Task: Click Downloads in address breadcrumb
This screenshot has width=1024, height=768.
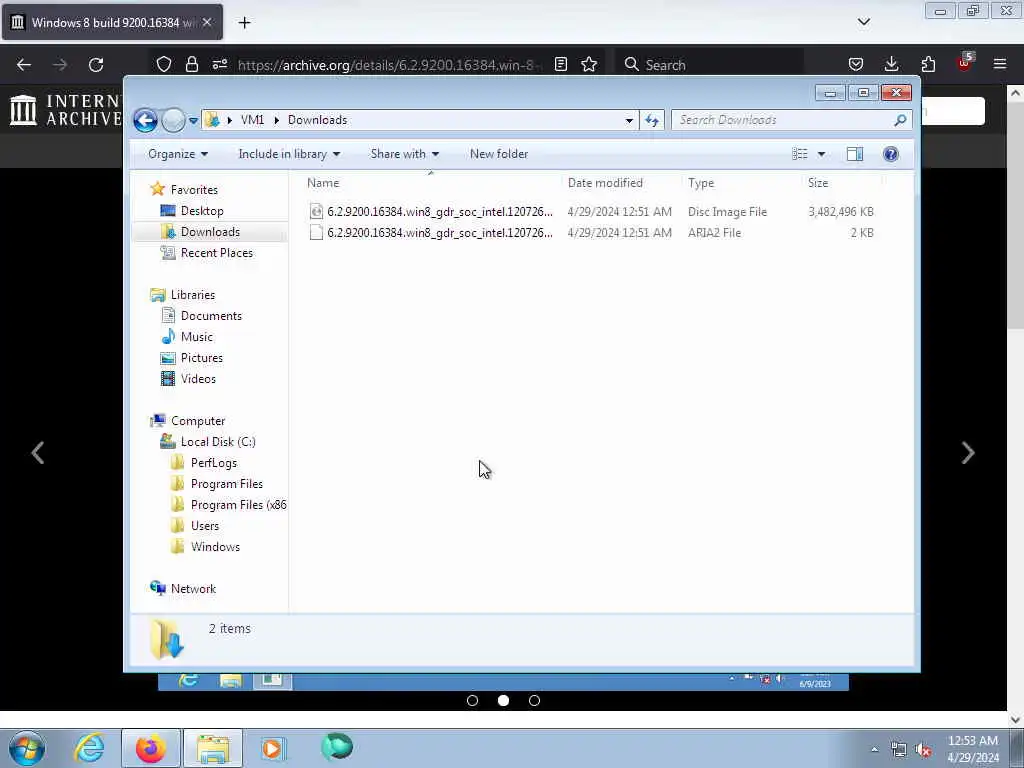Action: (317, 120)
